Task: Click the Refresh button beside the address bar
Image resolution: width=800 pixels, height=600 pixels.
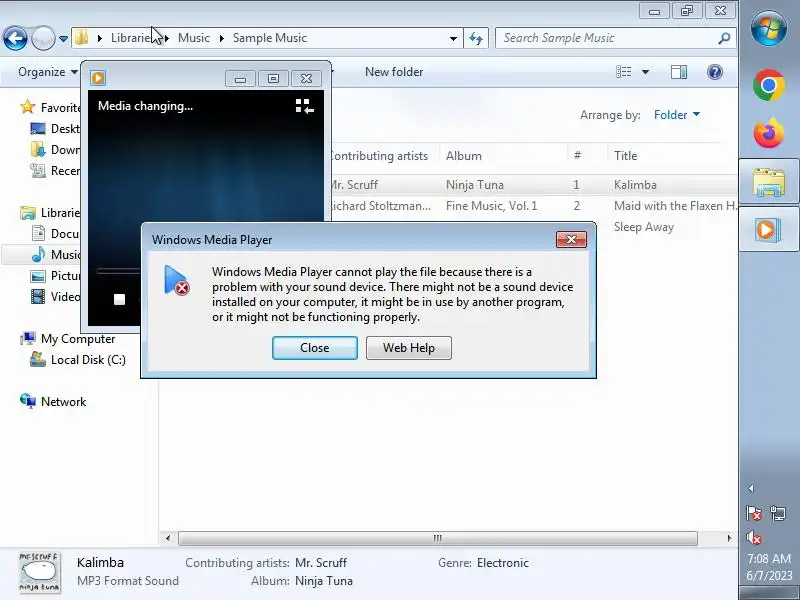Action: click(x=476, y=38)
